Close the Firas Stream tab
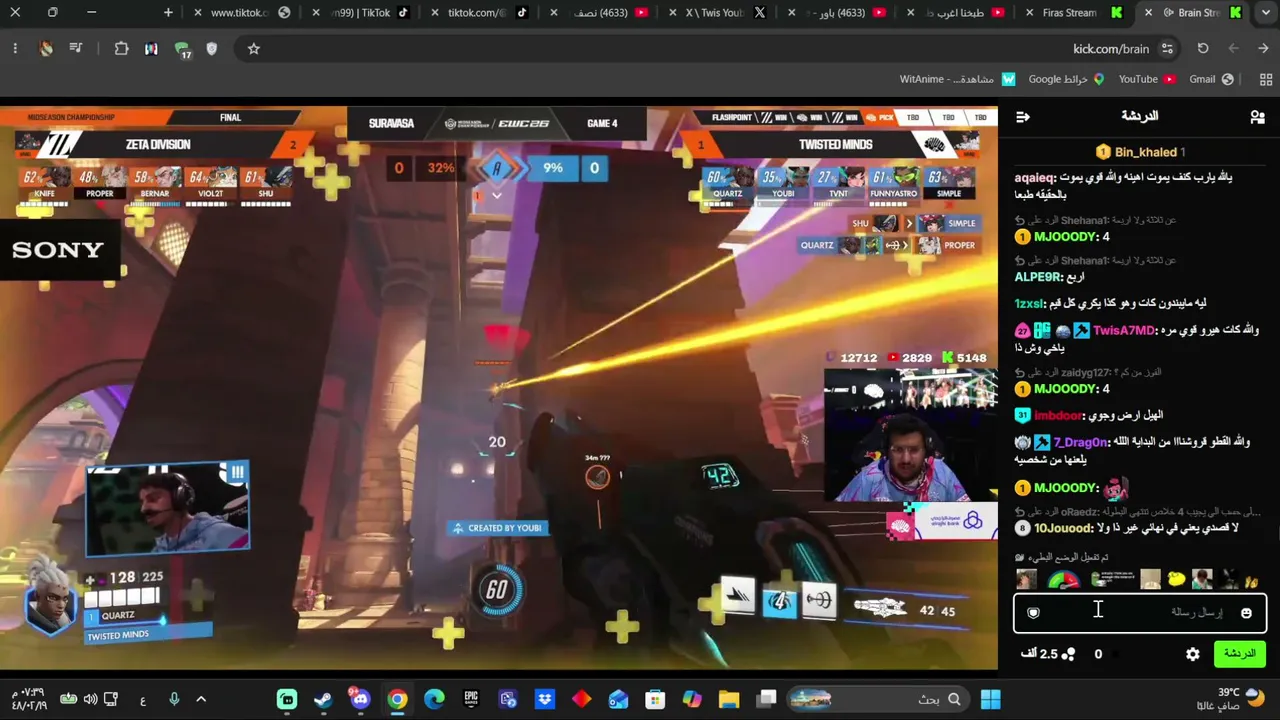Image resolution: width=1280 pixels, height=720 pixels. click(1030, 13)
